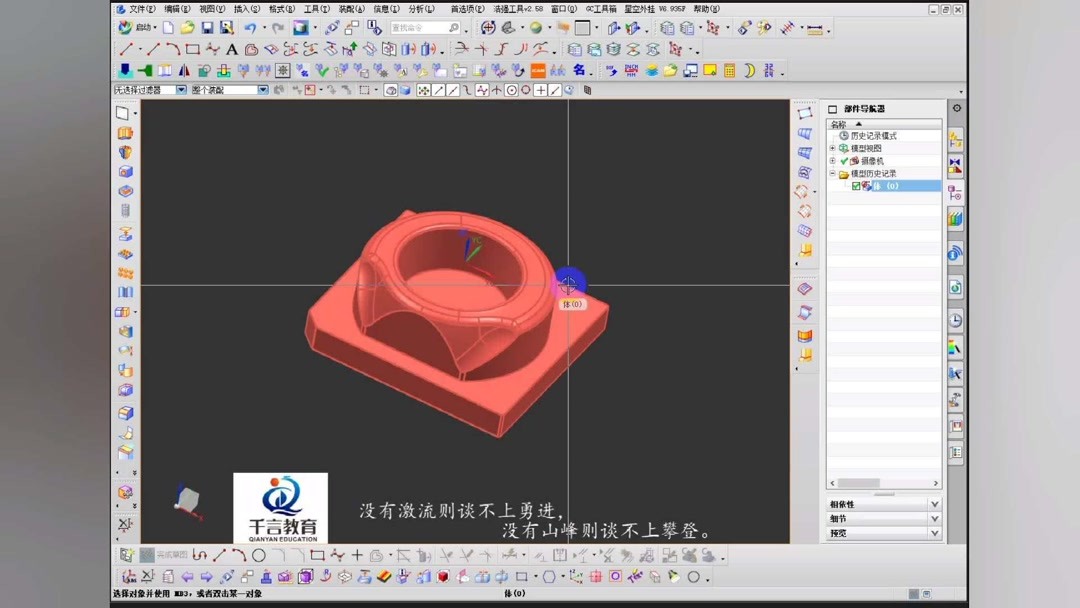Image resolution: width=1080 pixels, height=608 pixels.
Task: Save the model using the Save icon
Action: click(x=208, y=28)
